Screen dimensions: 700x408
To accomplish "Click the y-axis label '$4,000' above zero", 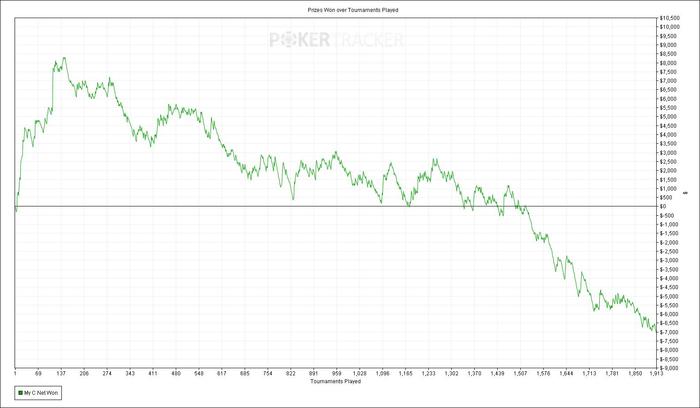I will tap(669, 135).
